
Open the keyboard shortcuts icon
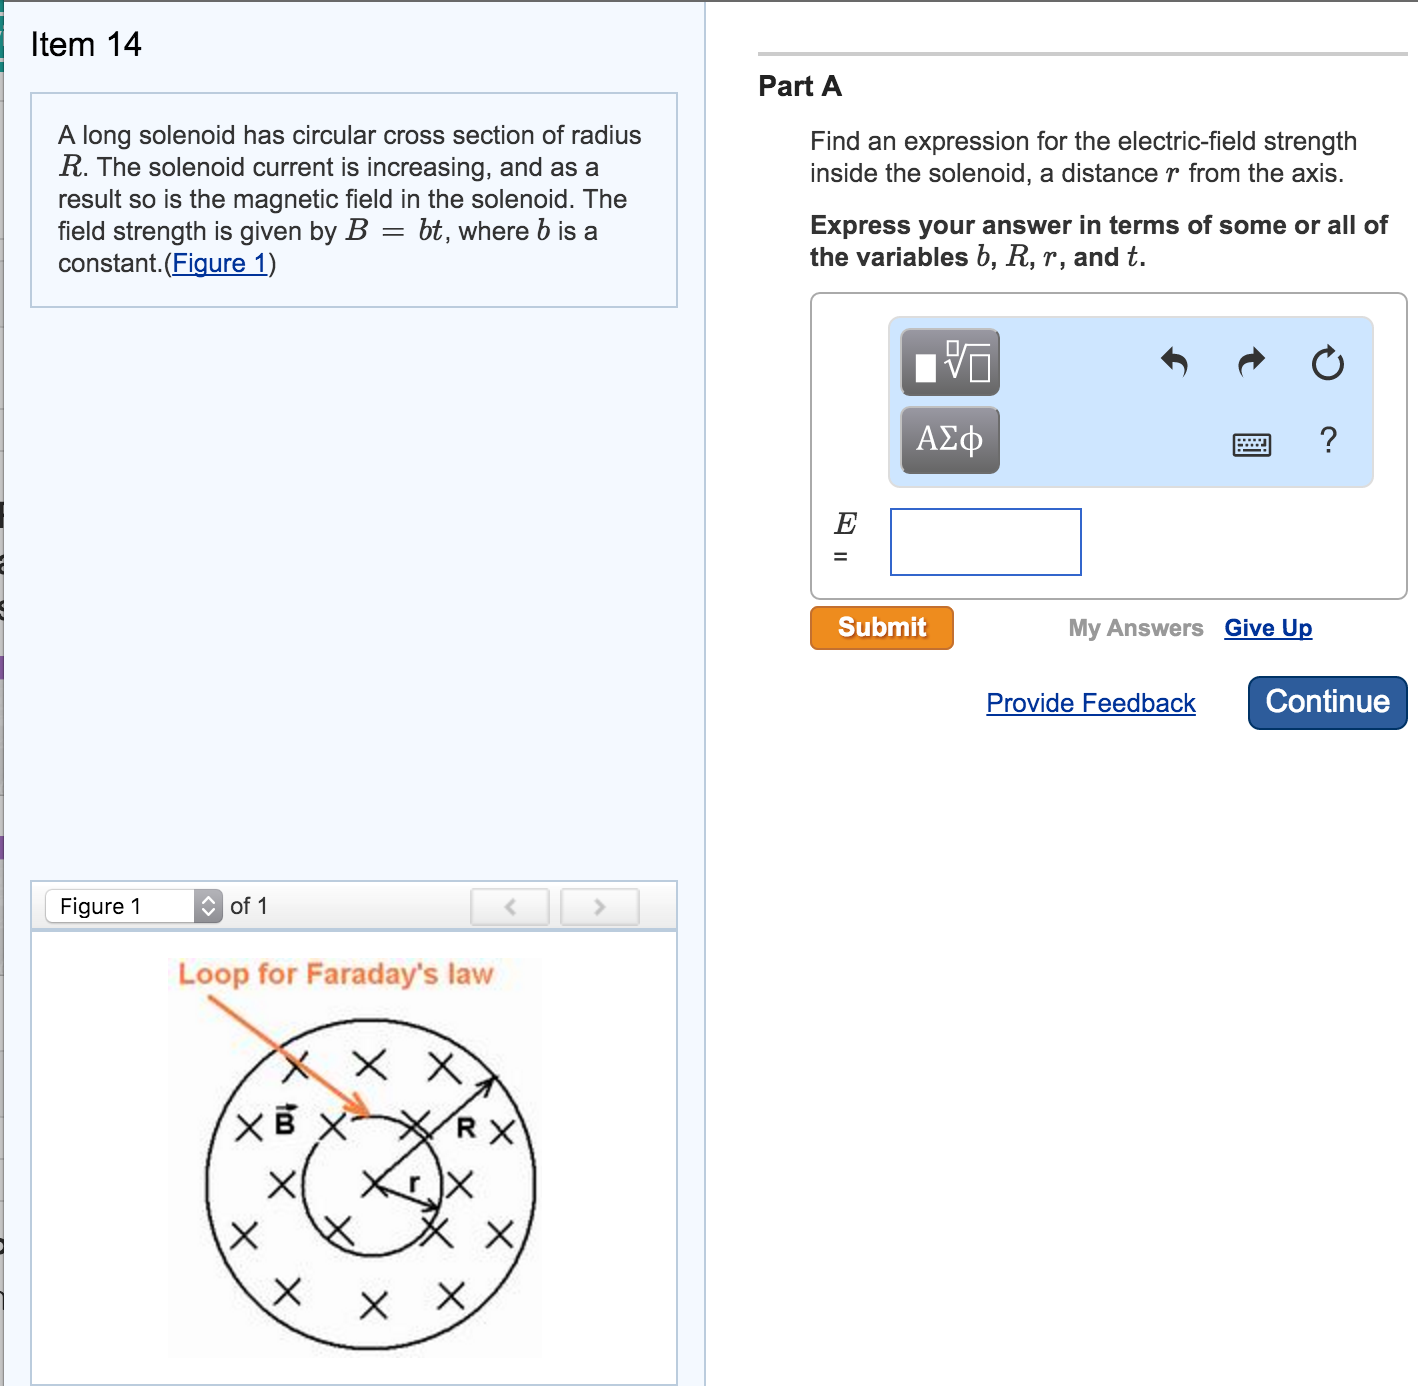1251,444
